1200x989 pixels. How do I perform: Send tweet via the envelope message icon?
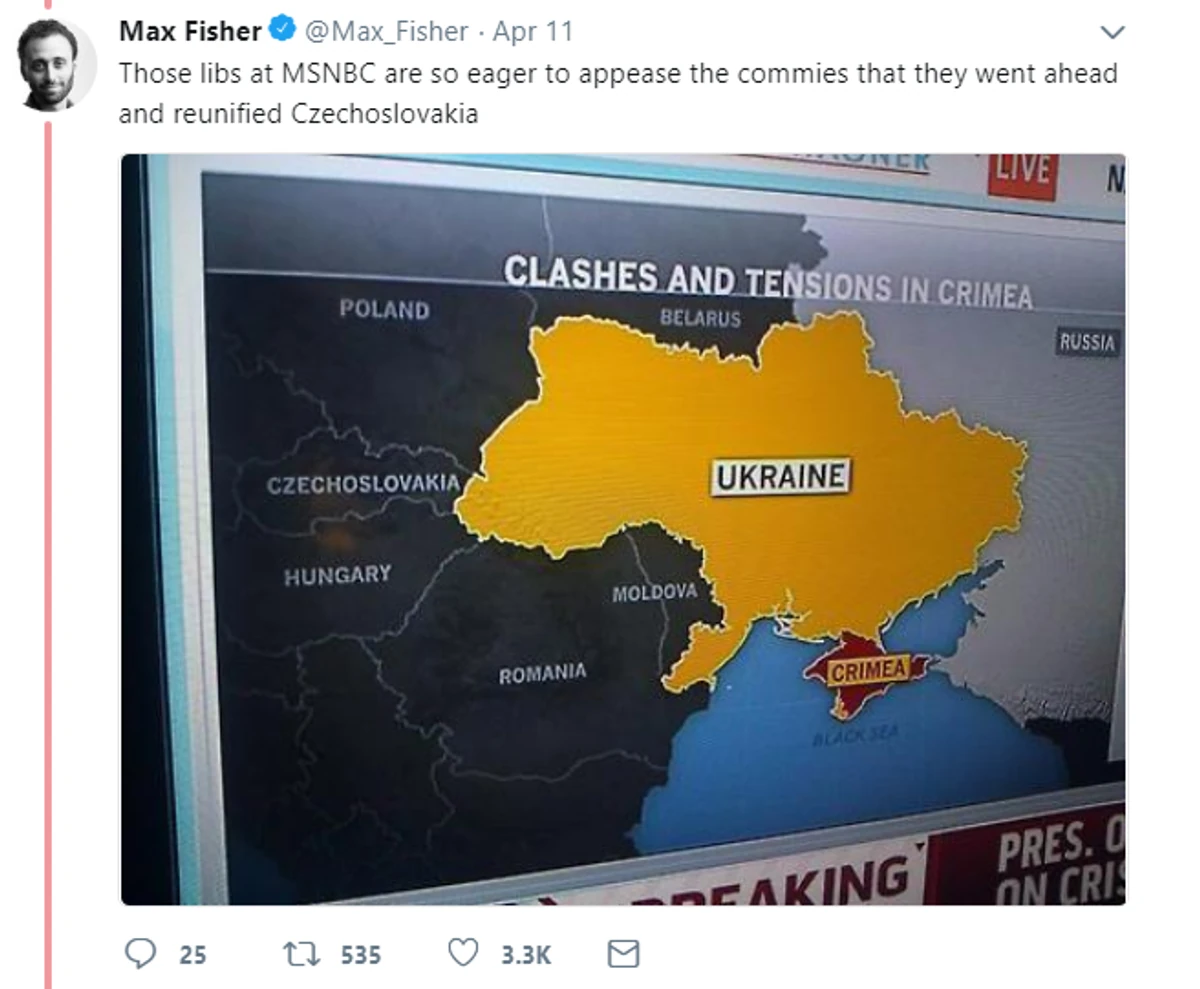coord(623,954)
